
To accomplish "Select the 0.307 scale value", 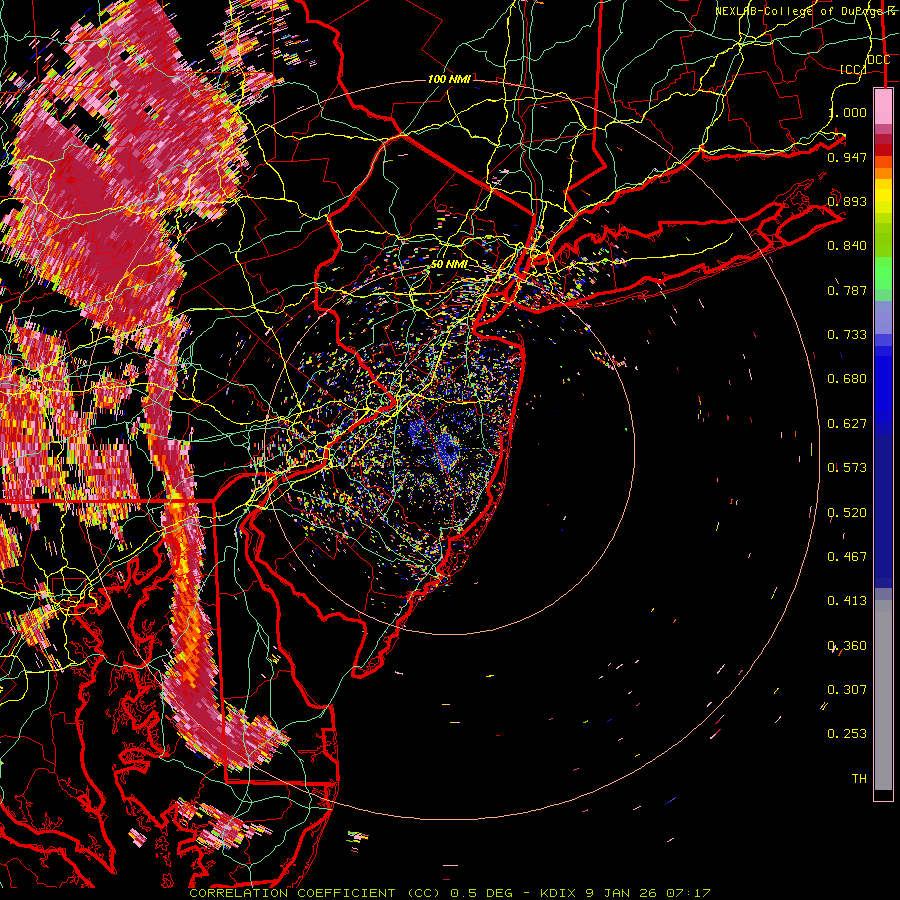I will [x=847, y=690].
